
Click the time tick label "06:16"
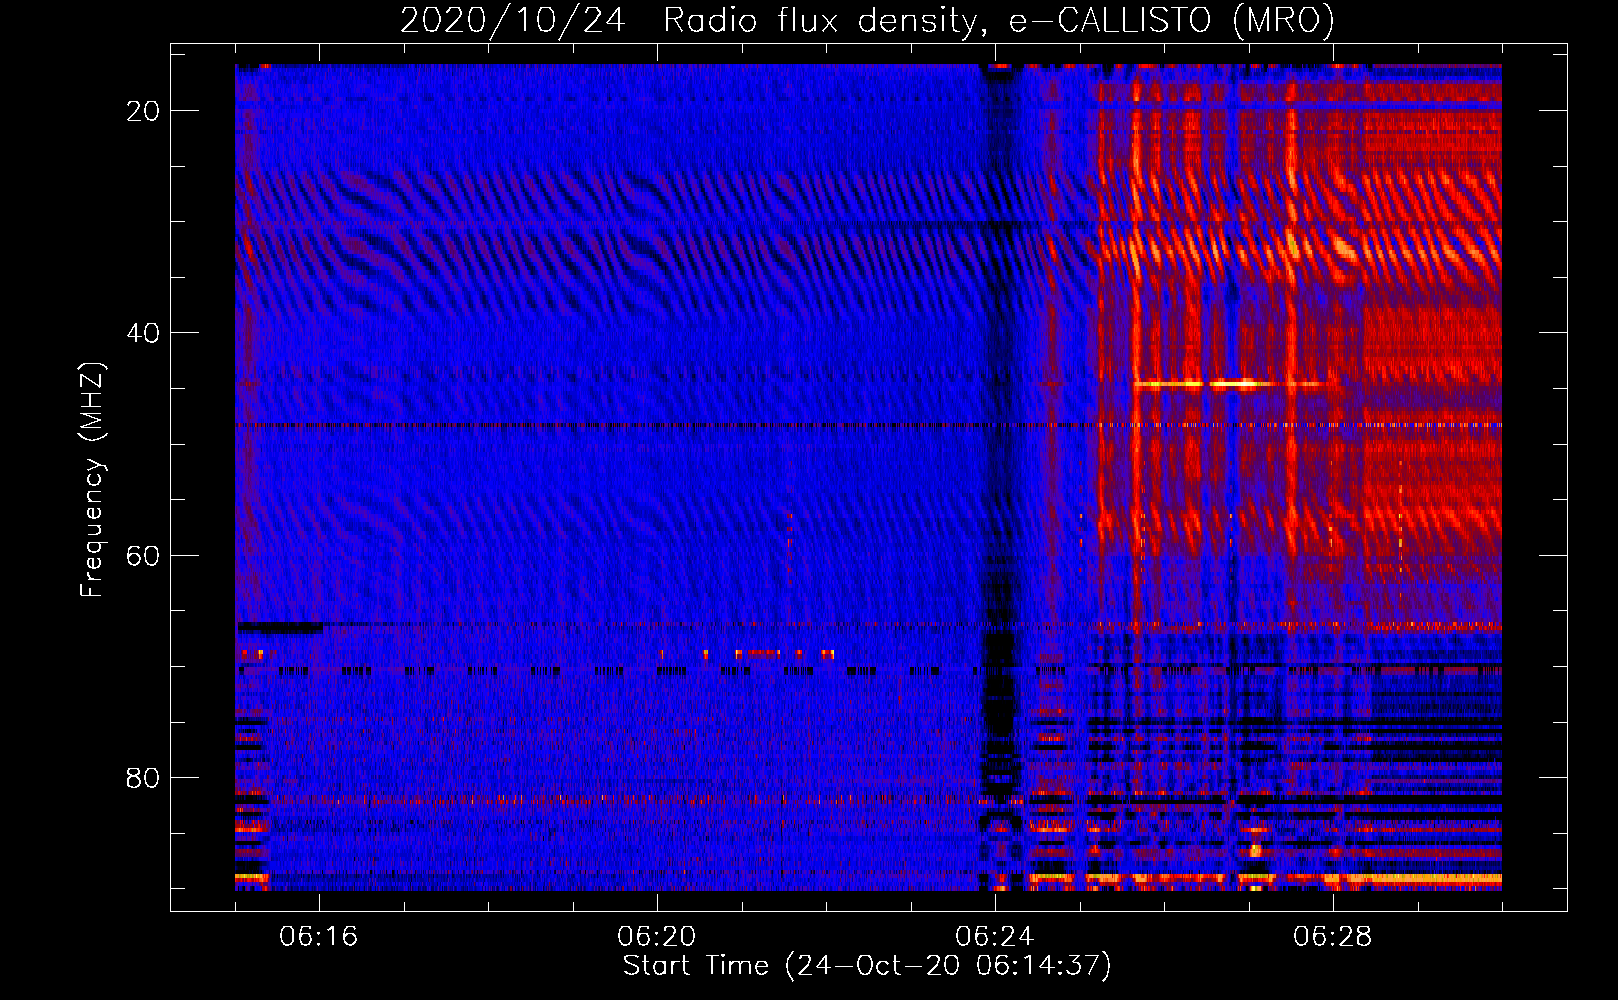pos(319,937)
